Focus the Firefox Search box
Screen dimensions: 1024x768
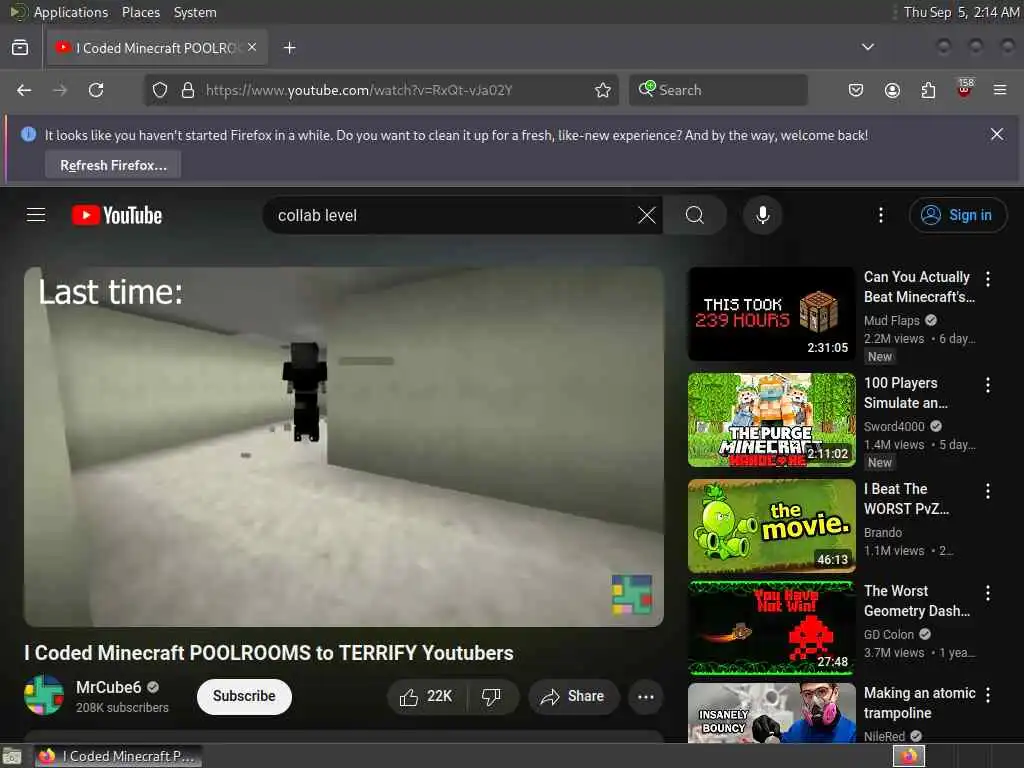coord(718,90)
